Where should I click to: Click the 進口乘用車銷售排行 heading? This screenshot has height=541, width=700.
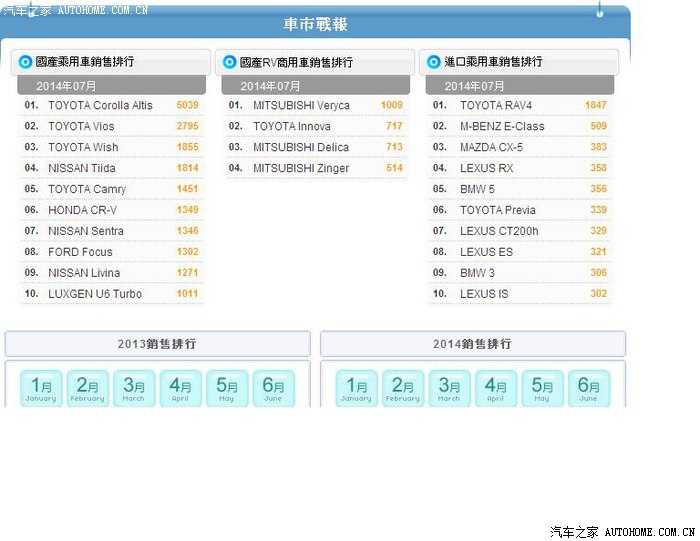click(x=493, y=62)
